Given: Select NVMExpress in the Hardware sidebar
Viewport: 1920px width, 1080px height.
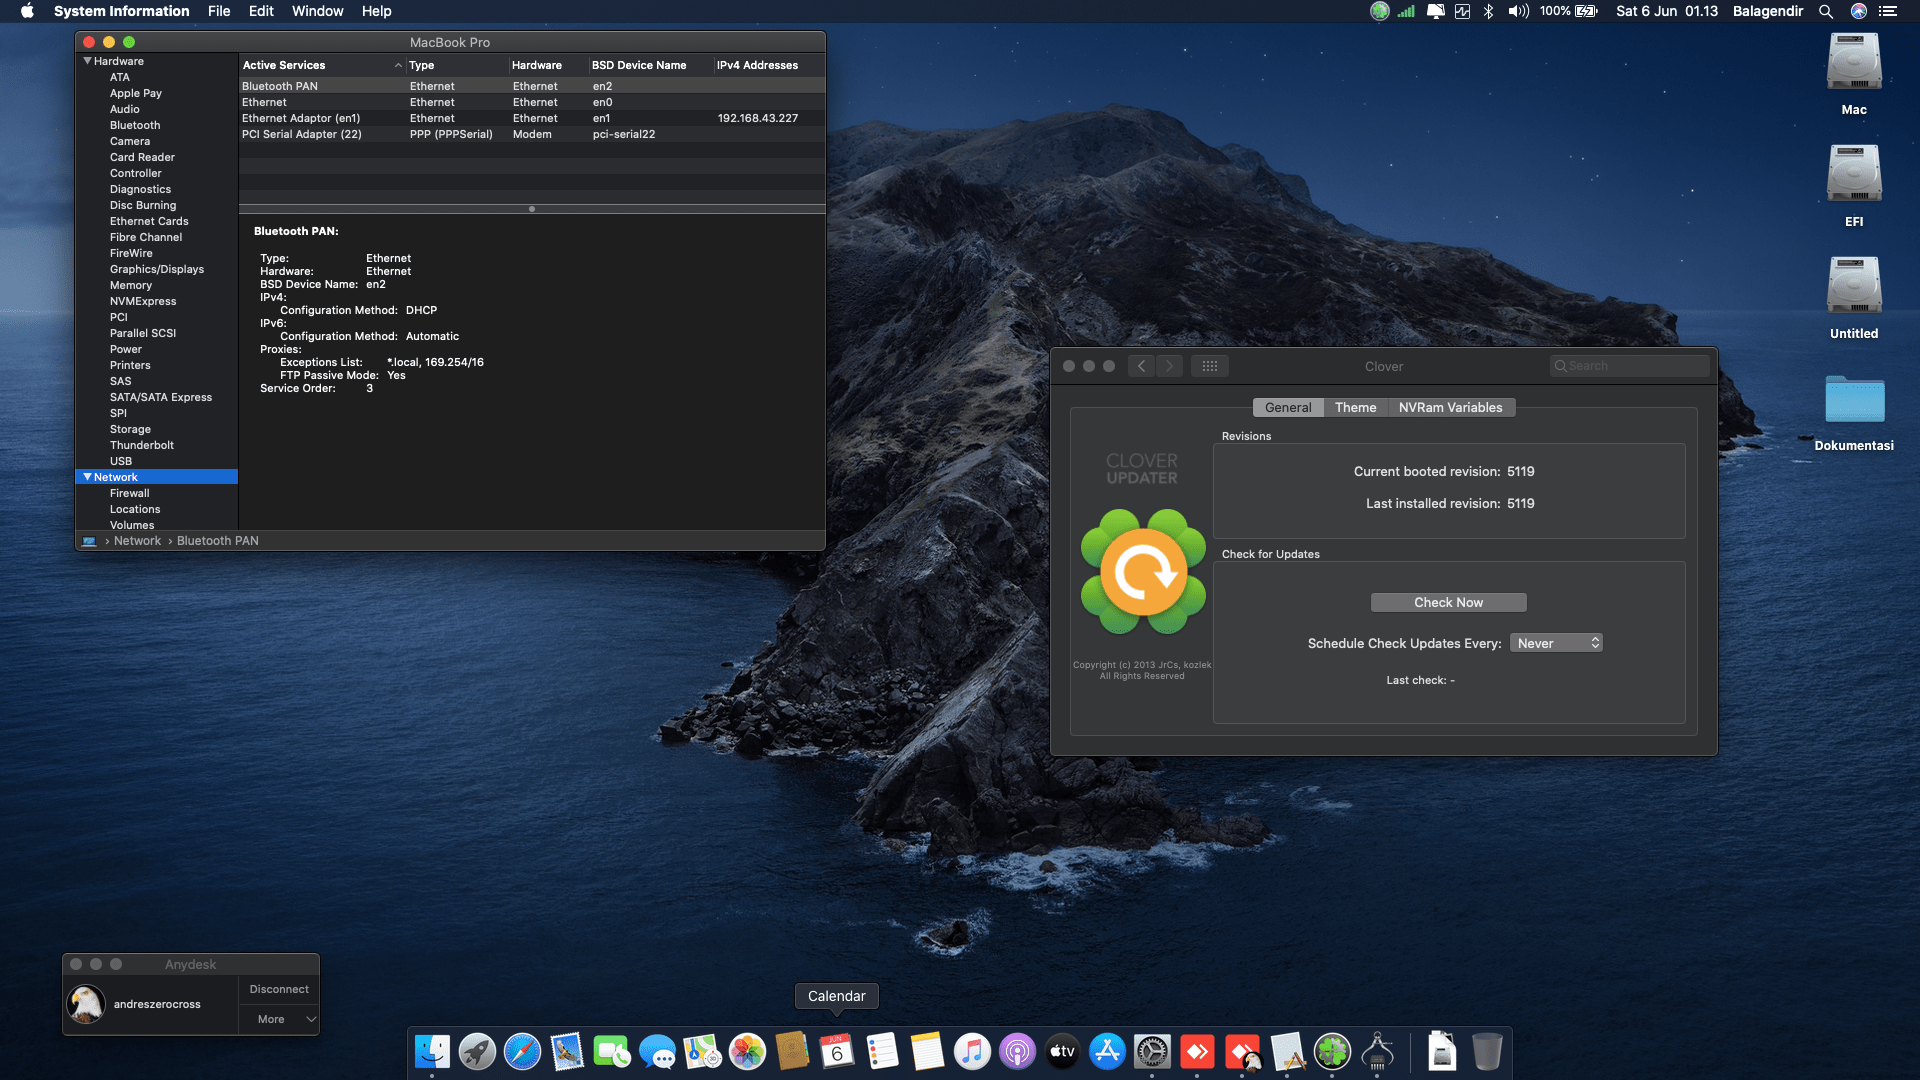Looking at the screenshot, I should 143,301.
